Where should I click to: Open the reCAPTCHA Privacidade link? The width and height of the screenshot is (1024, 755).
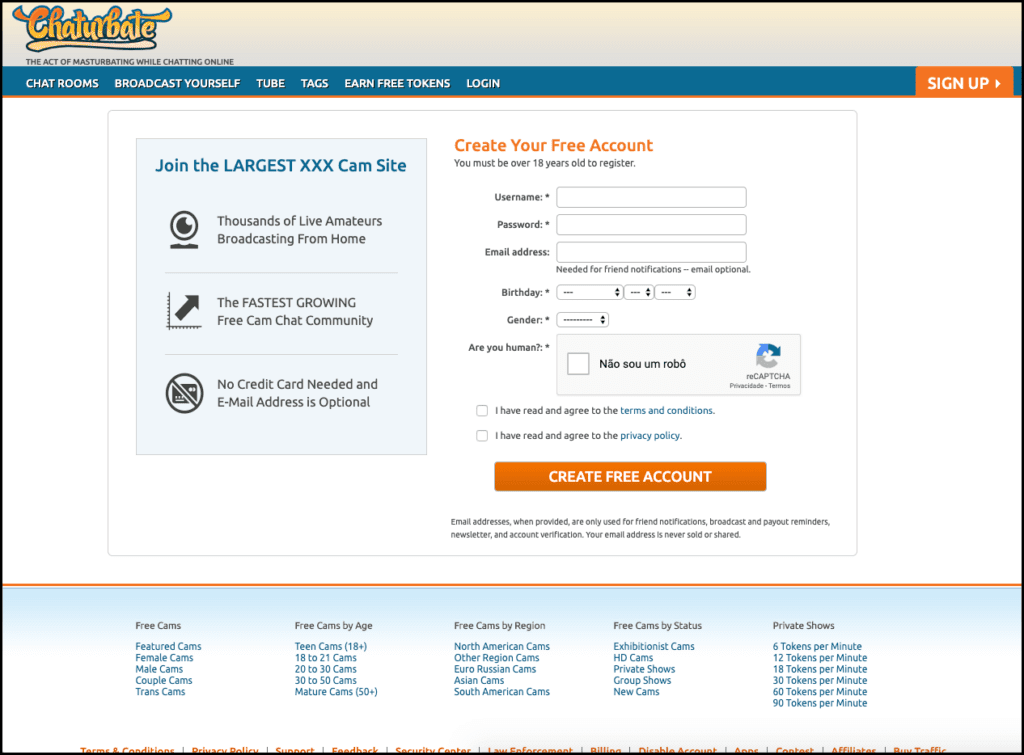[x=746, y=386]
